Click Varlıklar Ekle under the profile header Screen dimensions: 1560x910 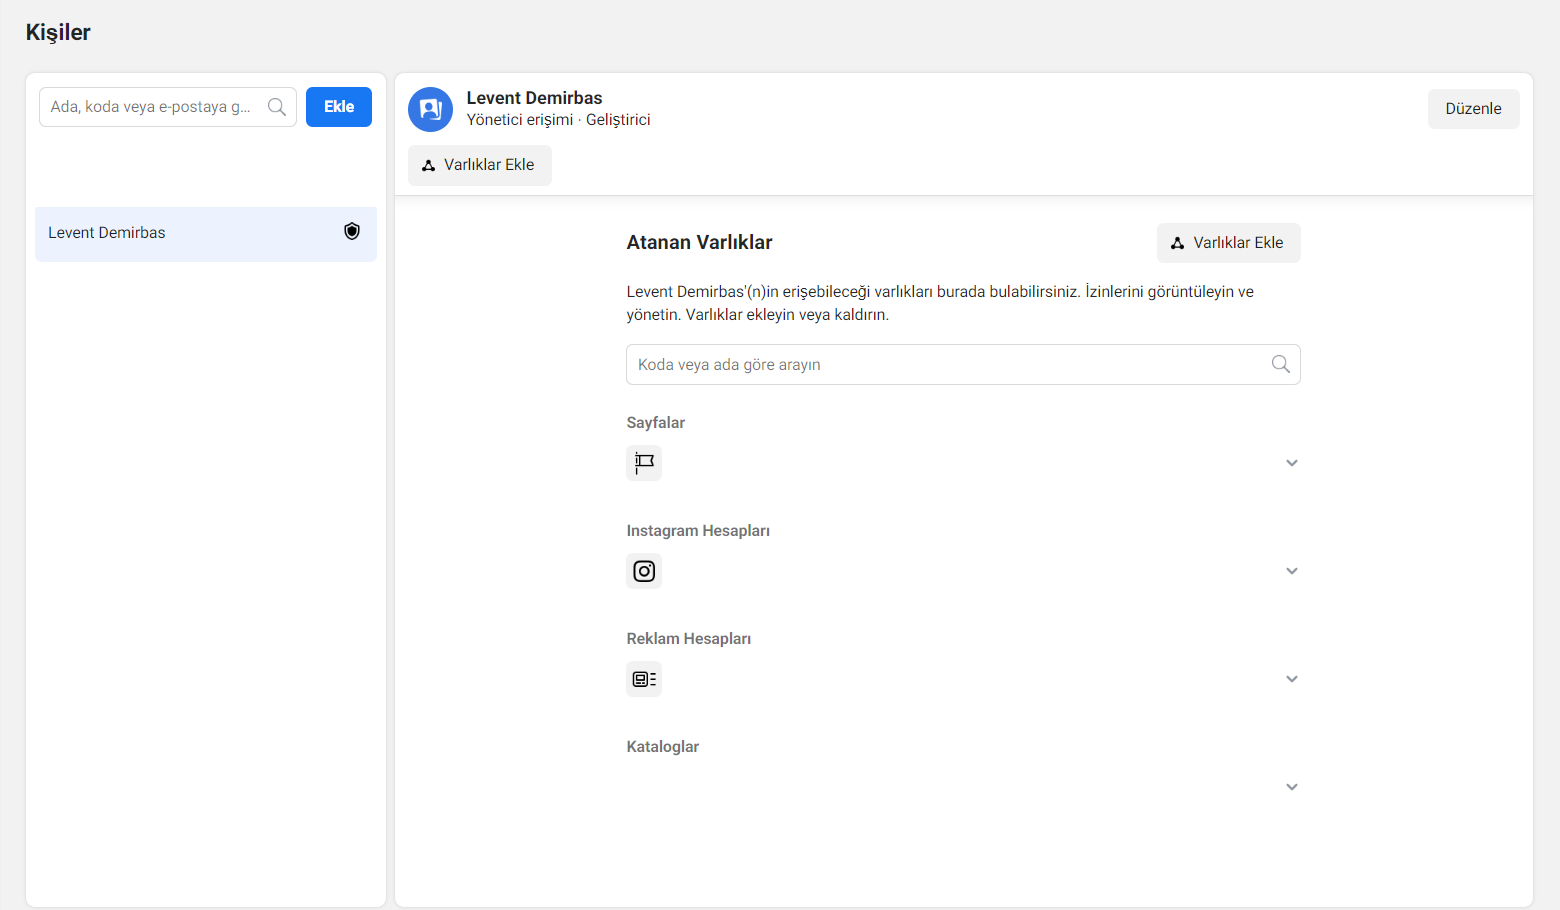tap(480, 165)
